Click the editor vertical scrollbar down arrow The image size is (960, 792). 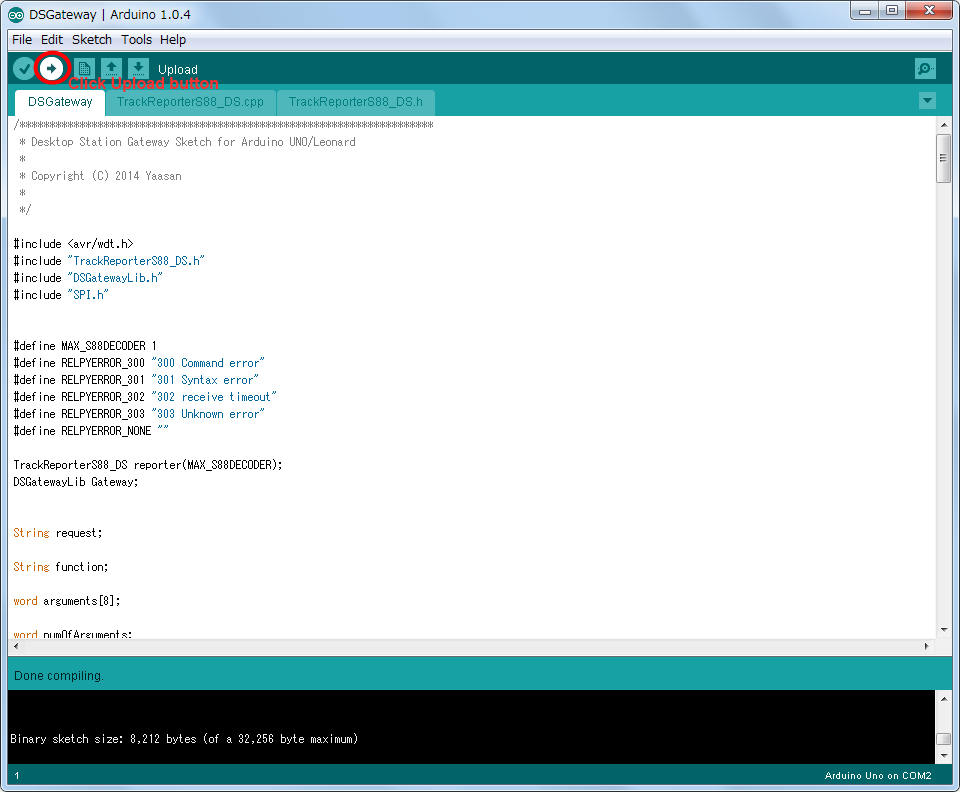click(x=944, y=630)
